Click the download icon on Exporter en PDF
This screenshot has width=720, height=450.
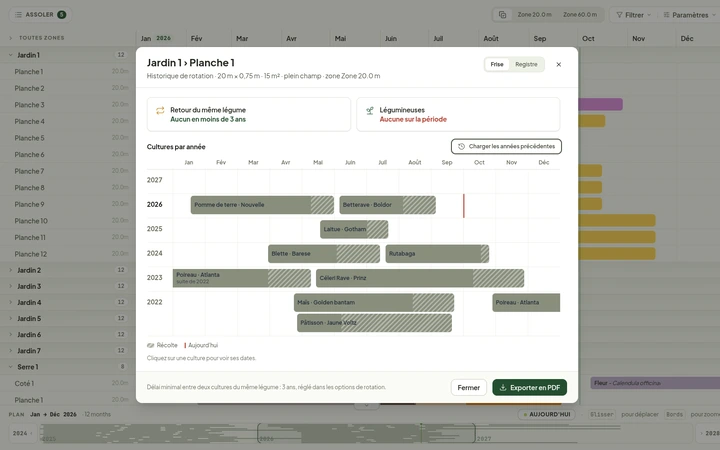503,388
